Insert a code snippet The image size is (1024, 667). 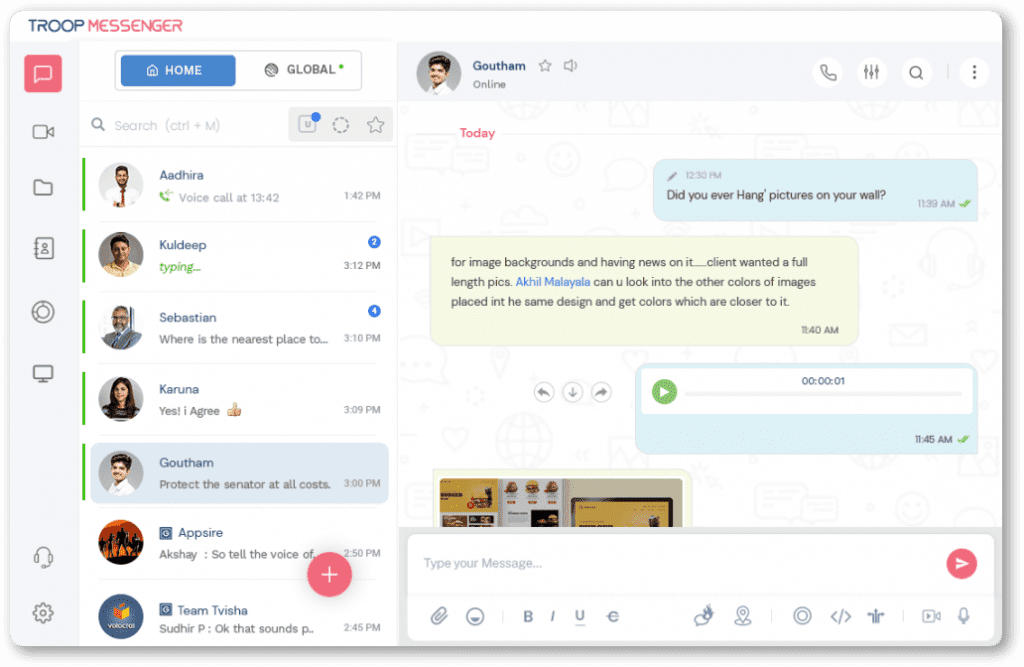tap(840, 616)
